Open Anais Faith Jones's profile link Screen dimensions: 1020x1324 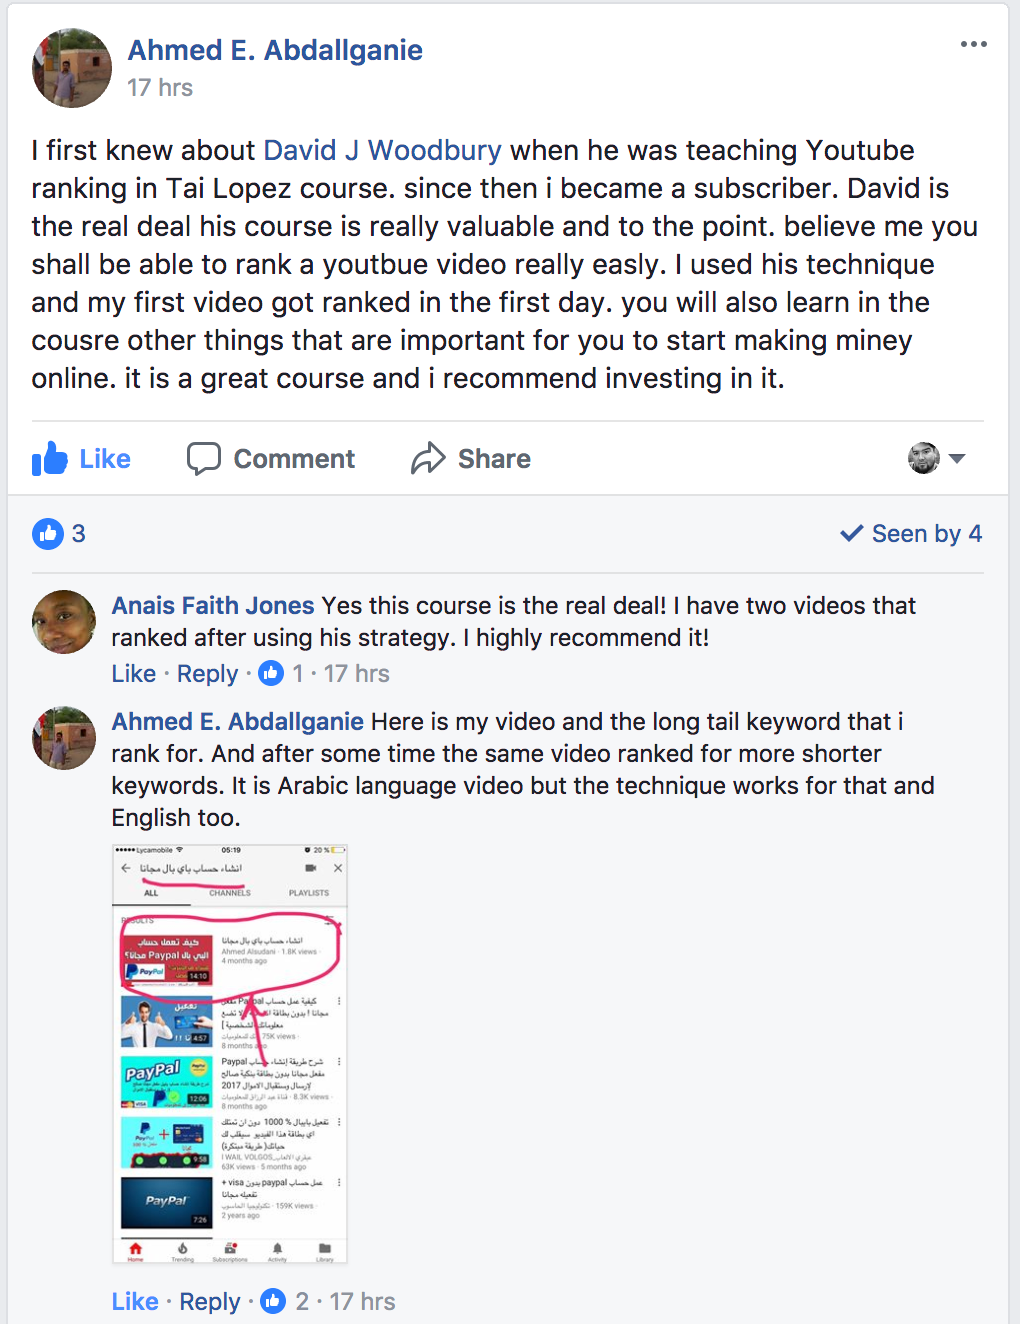213,605
